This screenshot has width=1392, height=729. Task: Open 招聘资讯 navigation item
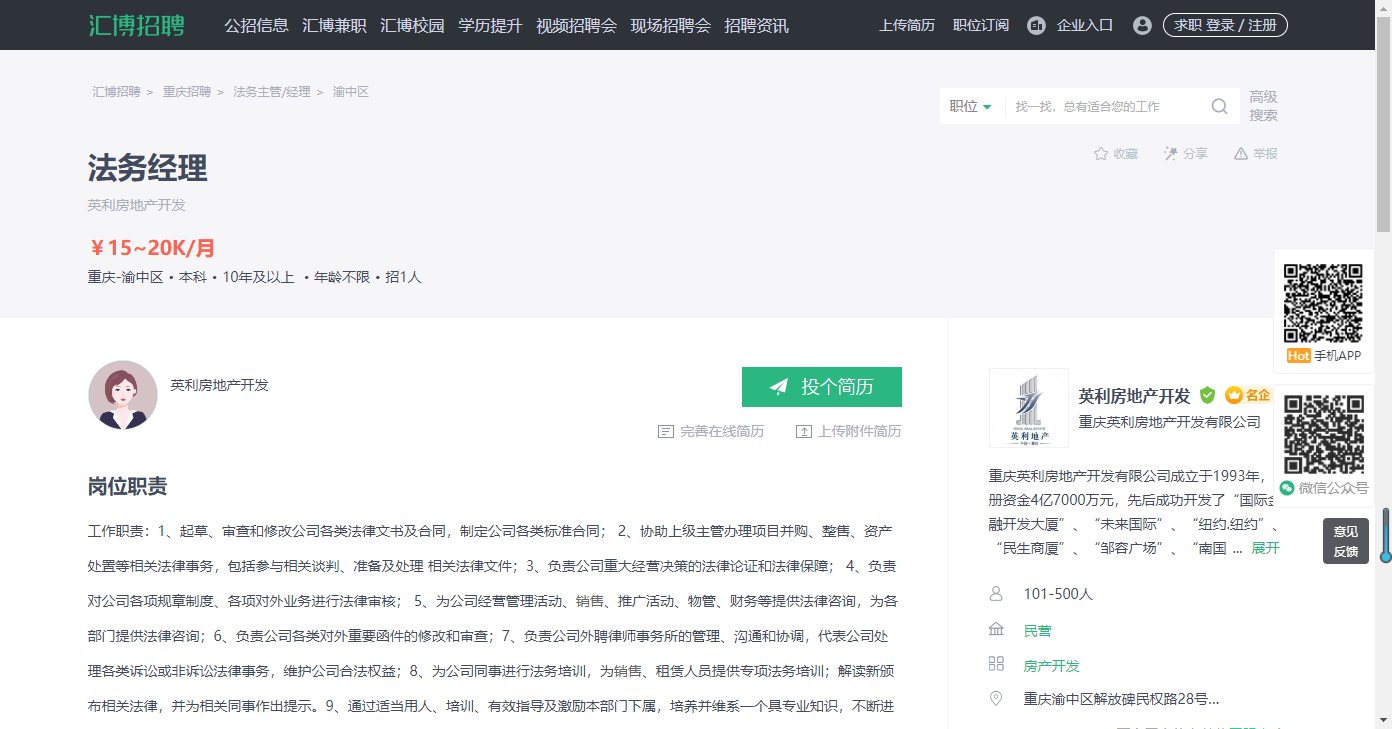(756, 25)
